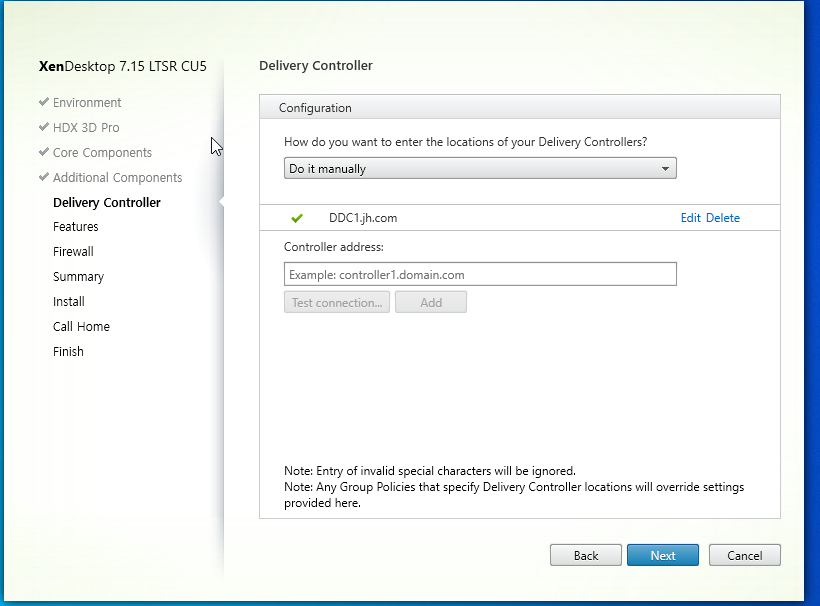This screenshot has height=606, width=820.
Task: Open the Additional Components step
Action: coord(118,178)
